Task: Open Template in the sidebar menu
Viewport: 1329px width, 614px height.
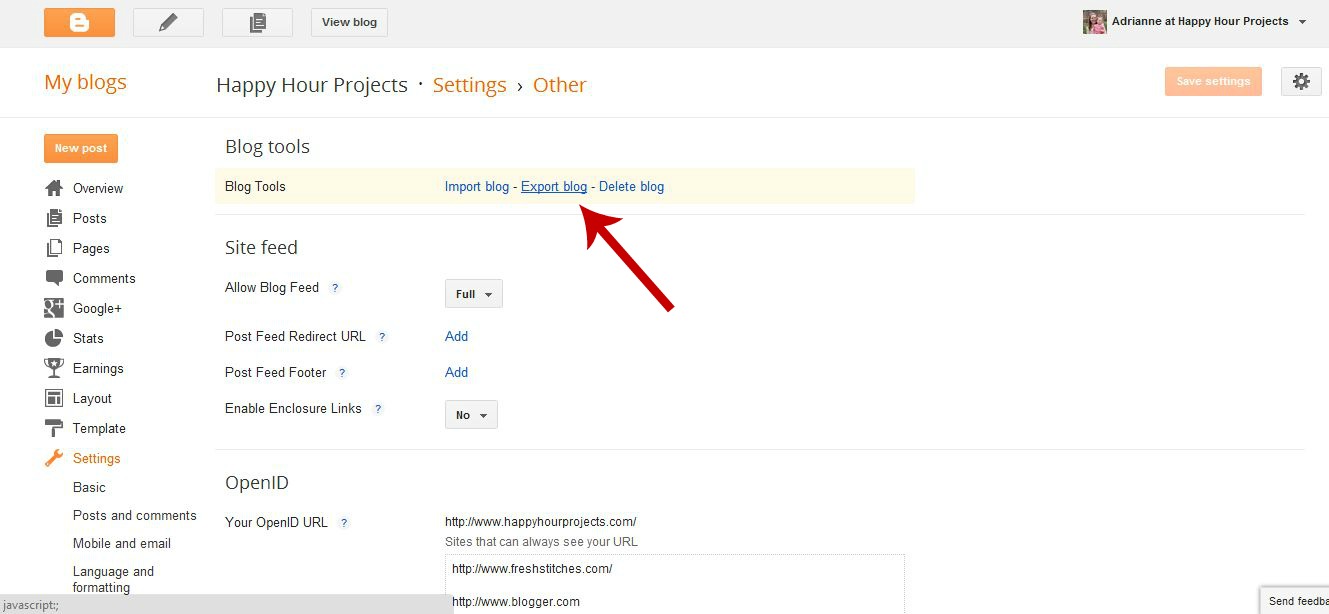Action: pyautogui.click(x=99, y=428)
